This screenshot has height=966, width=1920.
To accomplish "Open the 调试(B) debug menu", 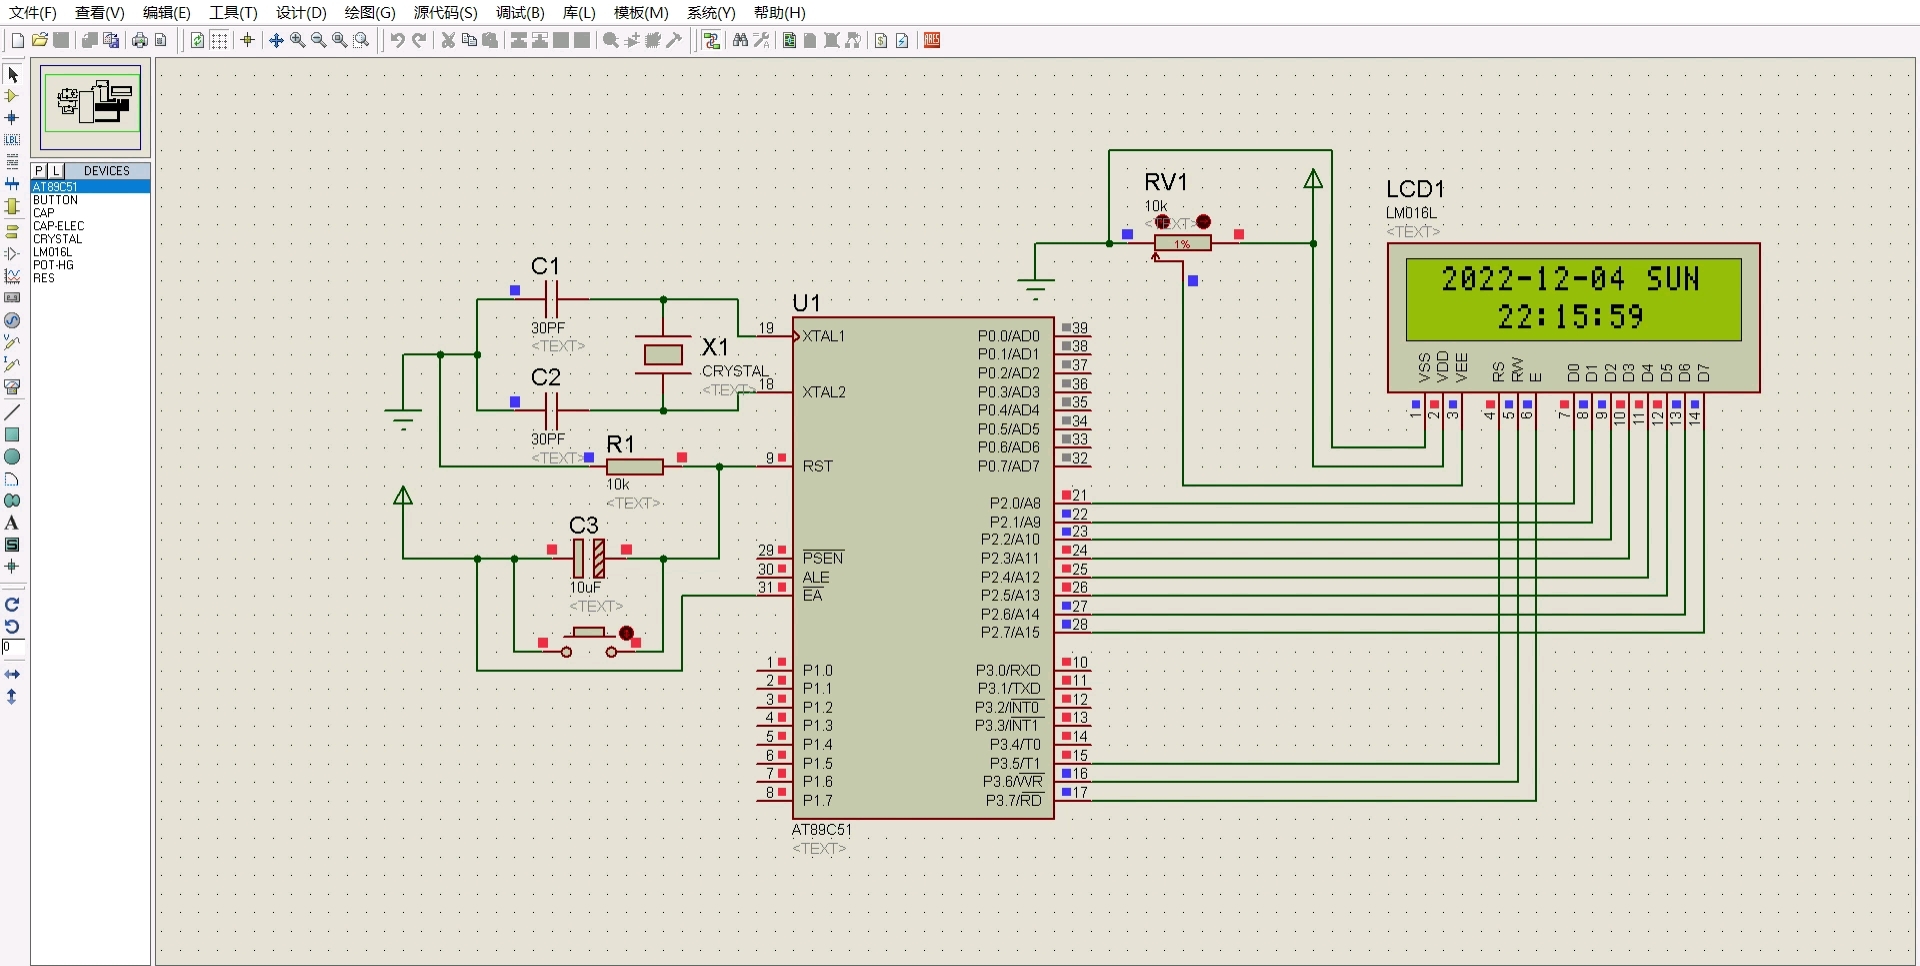I will tap(520, 12).
